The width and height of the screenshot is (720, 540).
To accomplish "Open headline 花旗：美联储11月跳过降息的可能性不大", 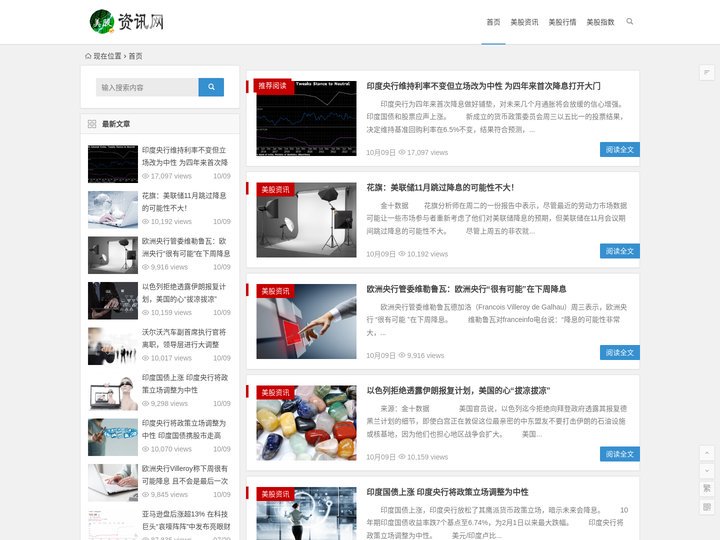I will (x=440, y=187).
